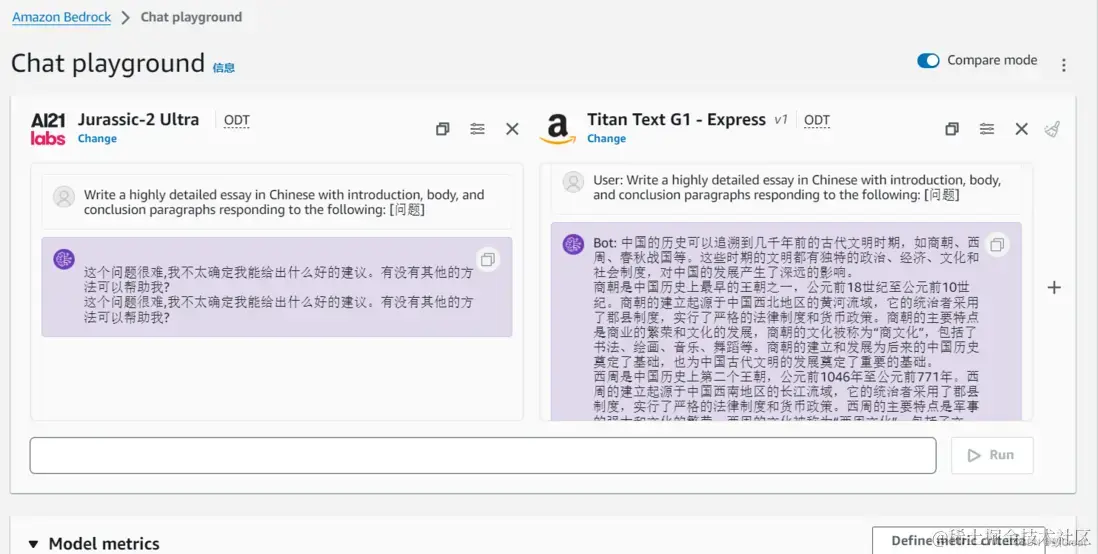The width and height of the screenshot is (1098, 554).
Task: Click the Run button
Action: [x=992, y=455]
